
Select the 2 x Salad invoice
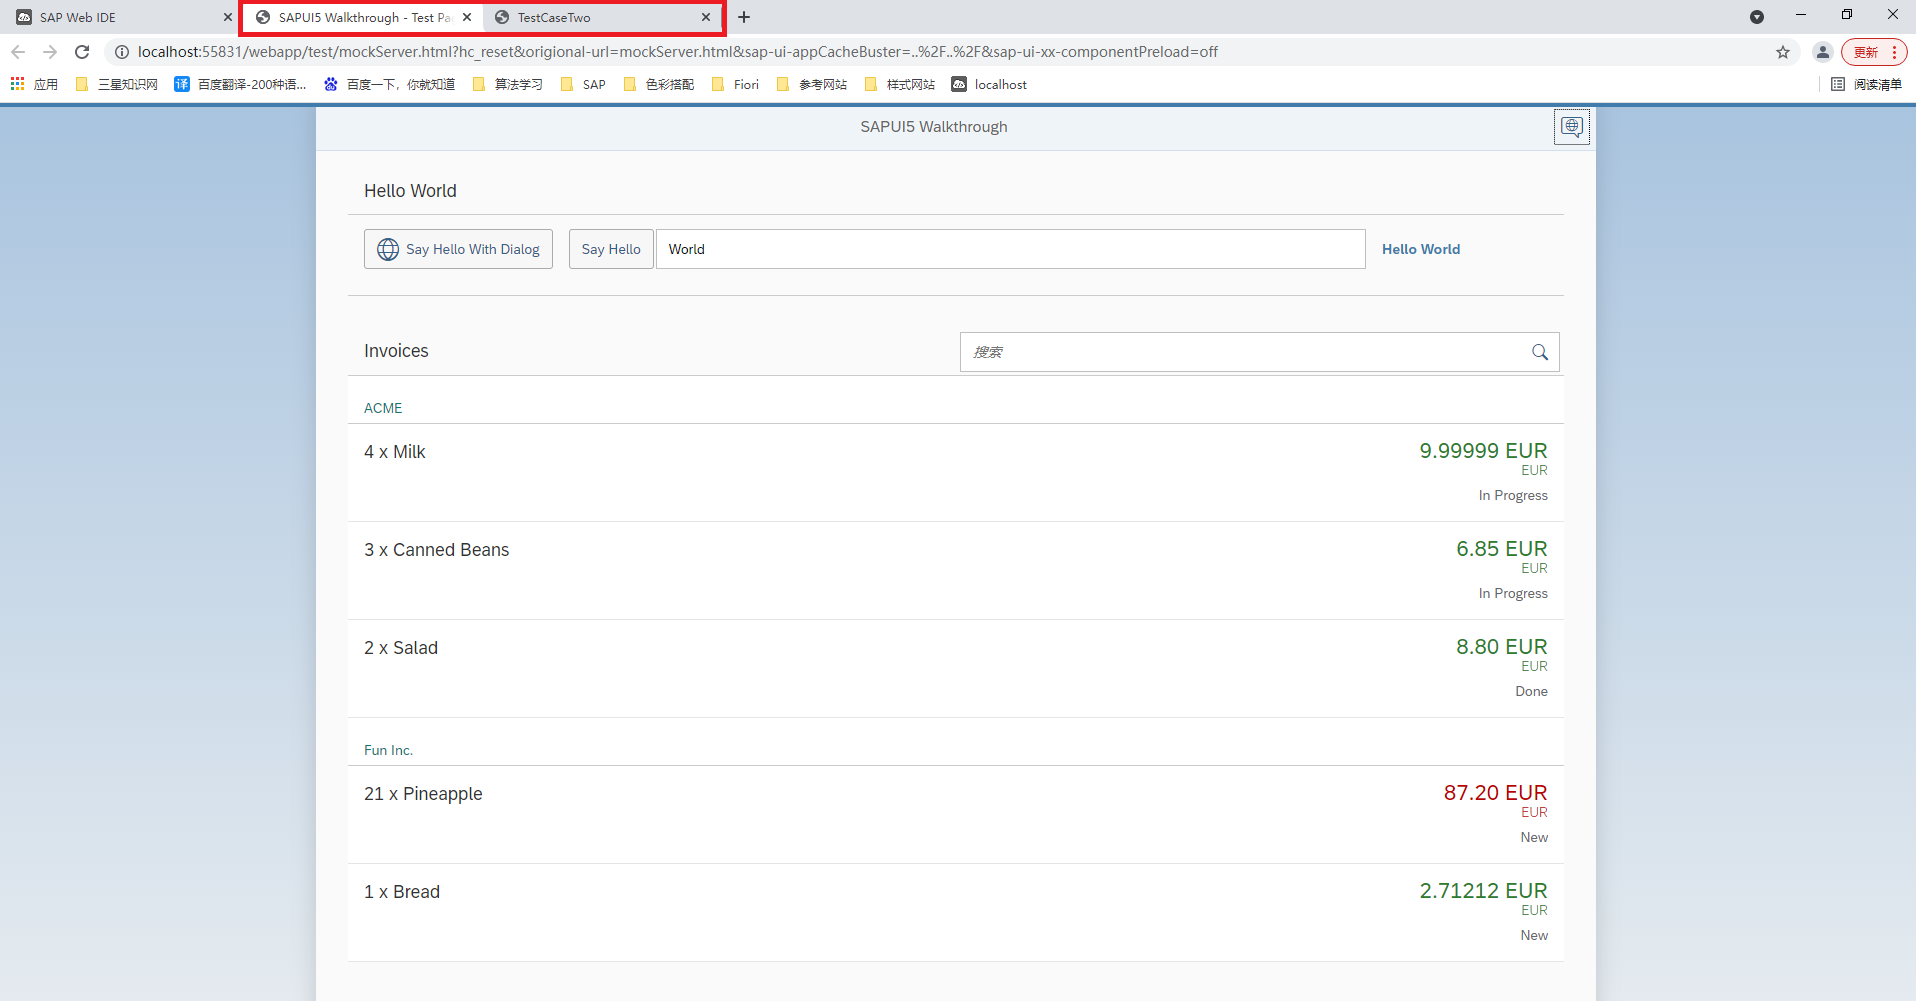click(956, 668)
